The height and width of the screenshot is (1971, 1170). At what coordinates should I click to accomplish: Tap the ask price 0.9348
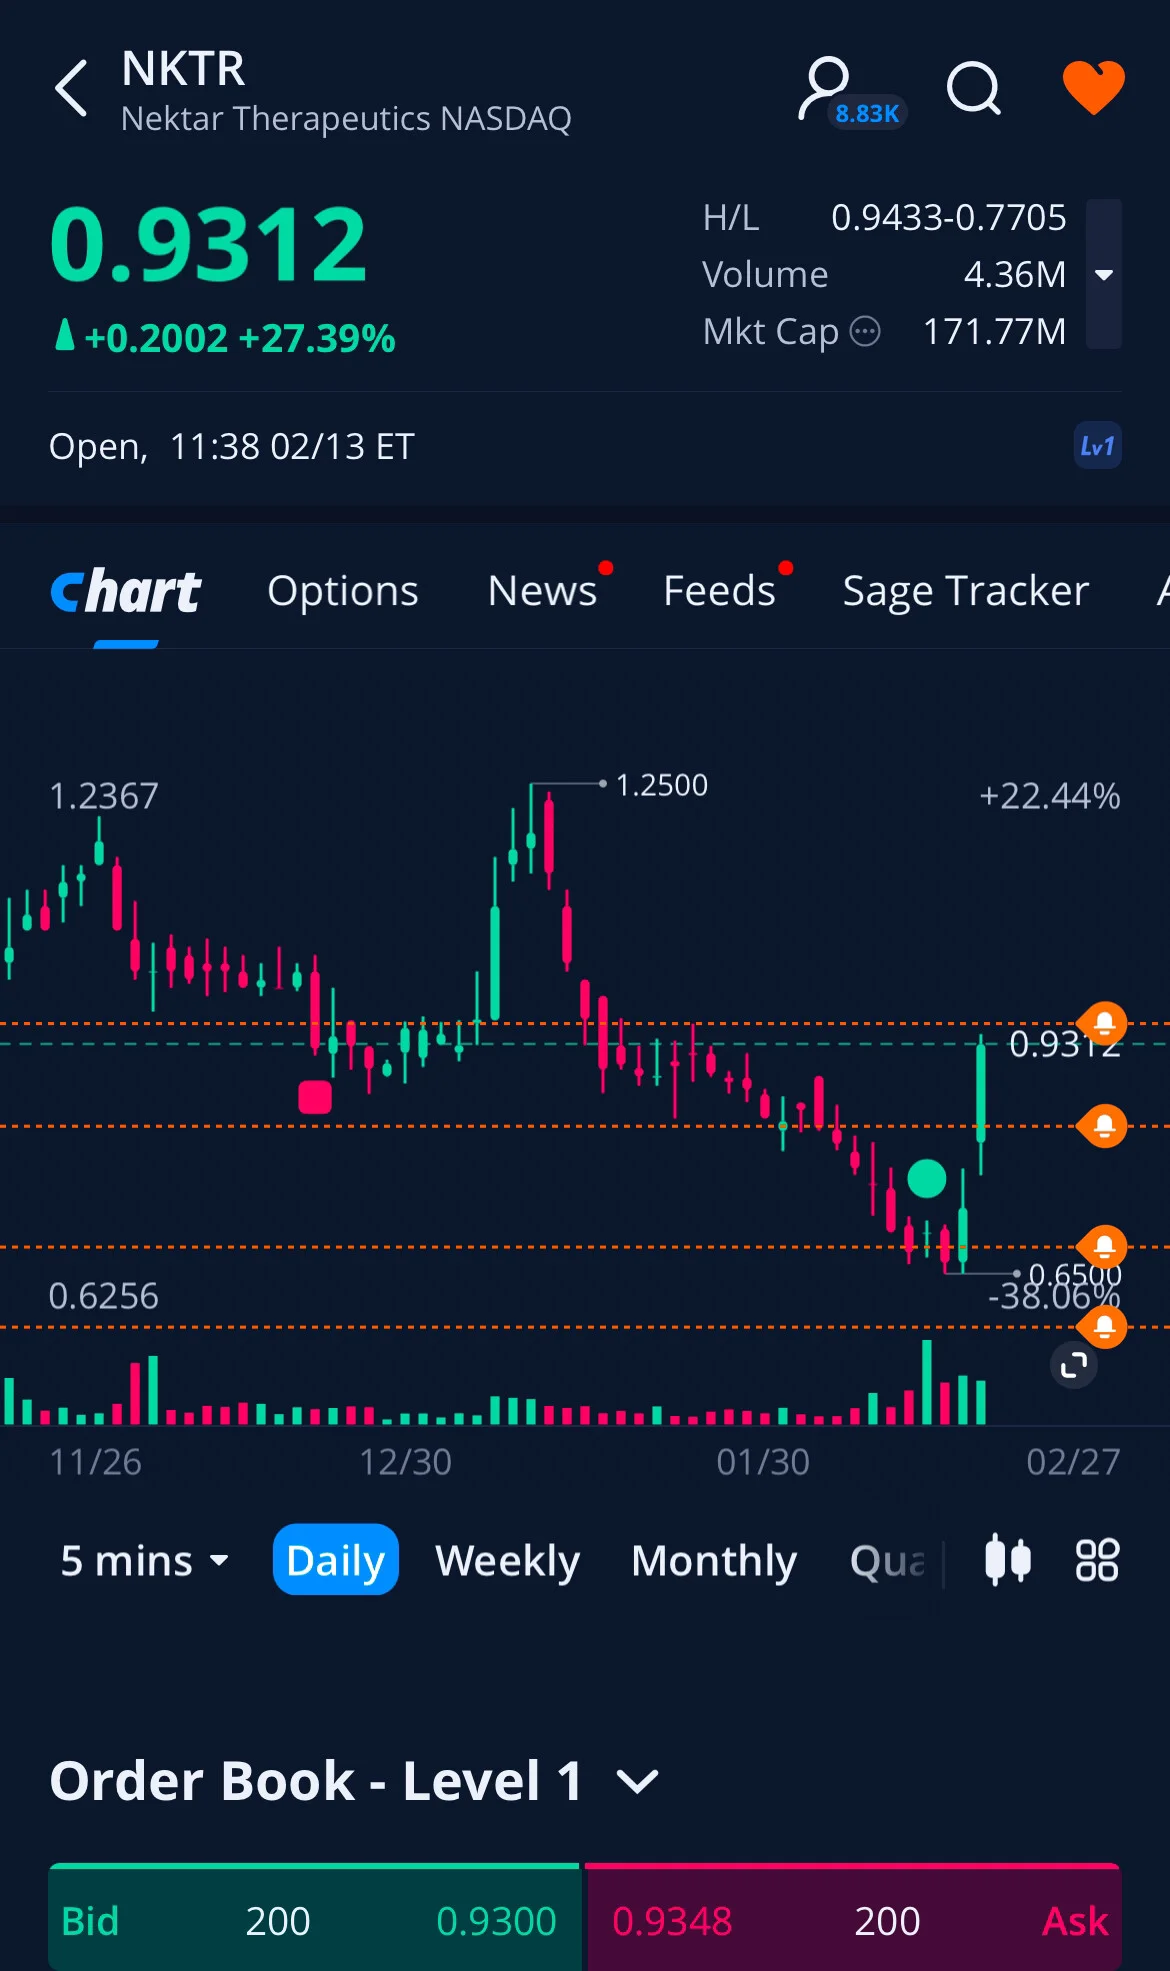[x=672, y=1921]
